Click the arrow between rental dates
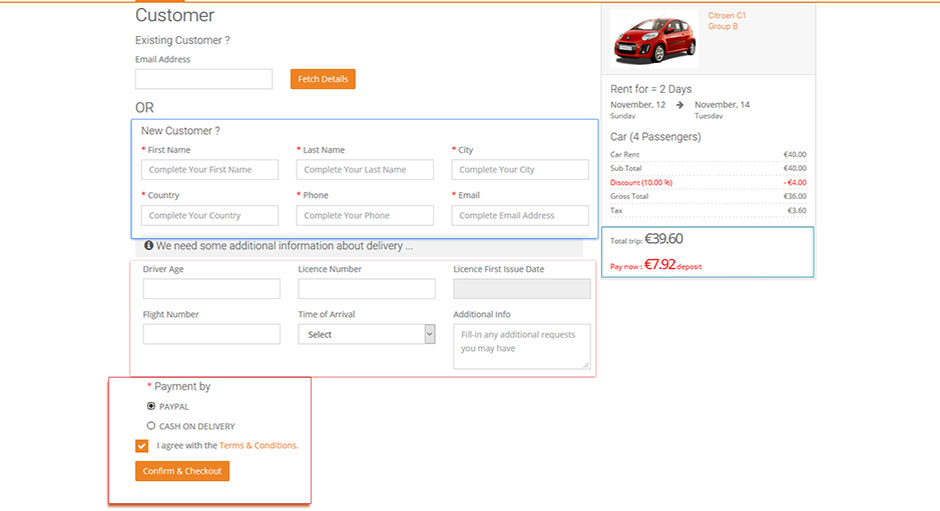This screenshot has height=511, width=940. (680, 105)
